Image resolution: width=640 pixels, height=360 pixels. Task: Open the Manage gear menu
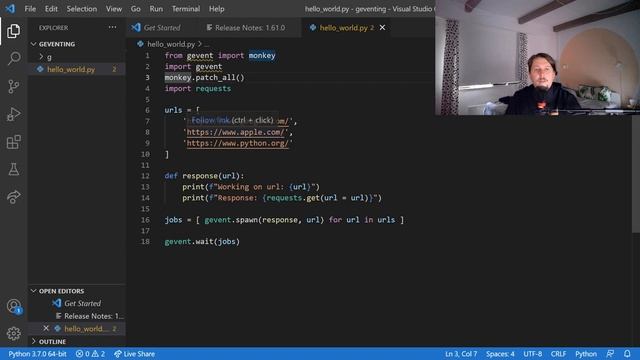13,333
